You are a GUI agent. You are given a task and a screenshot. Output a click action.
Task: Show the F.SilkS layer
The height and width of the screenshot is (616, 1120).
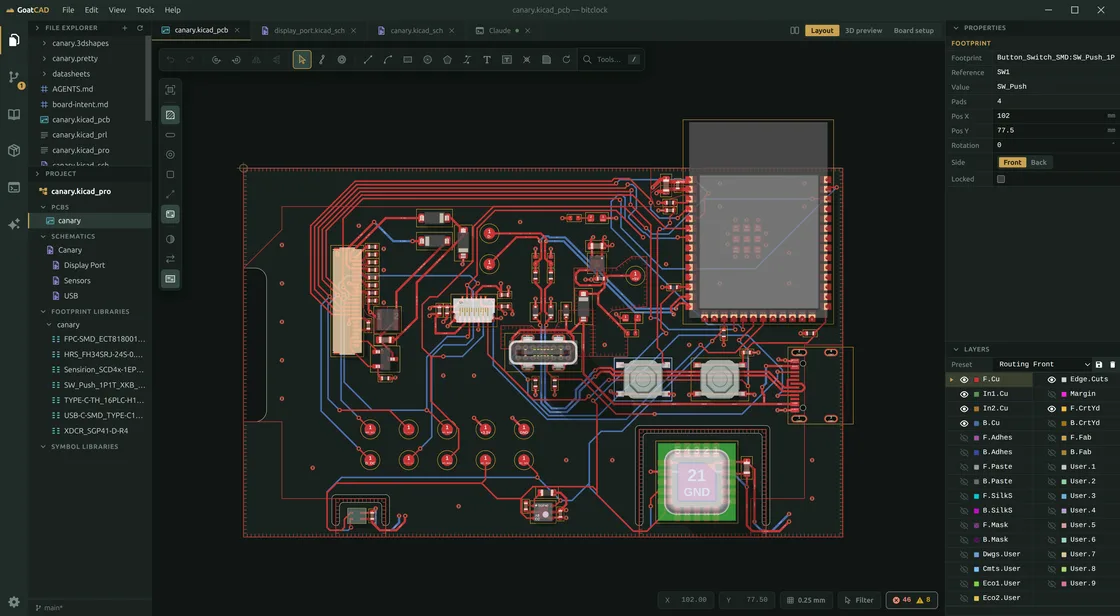(x=964, y=496)
